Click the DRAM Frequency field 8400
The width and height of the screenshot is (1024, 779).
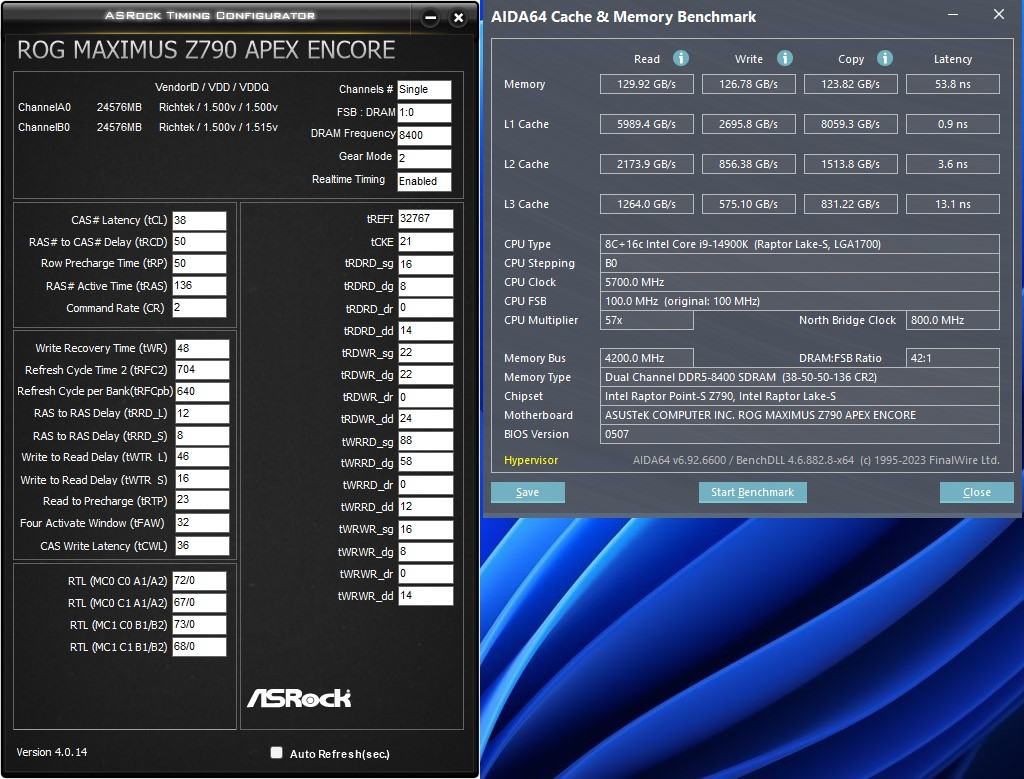[424, 135]
